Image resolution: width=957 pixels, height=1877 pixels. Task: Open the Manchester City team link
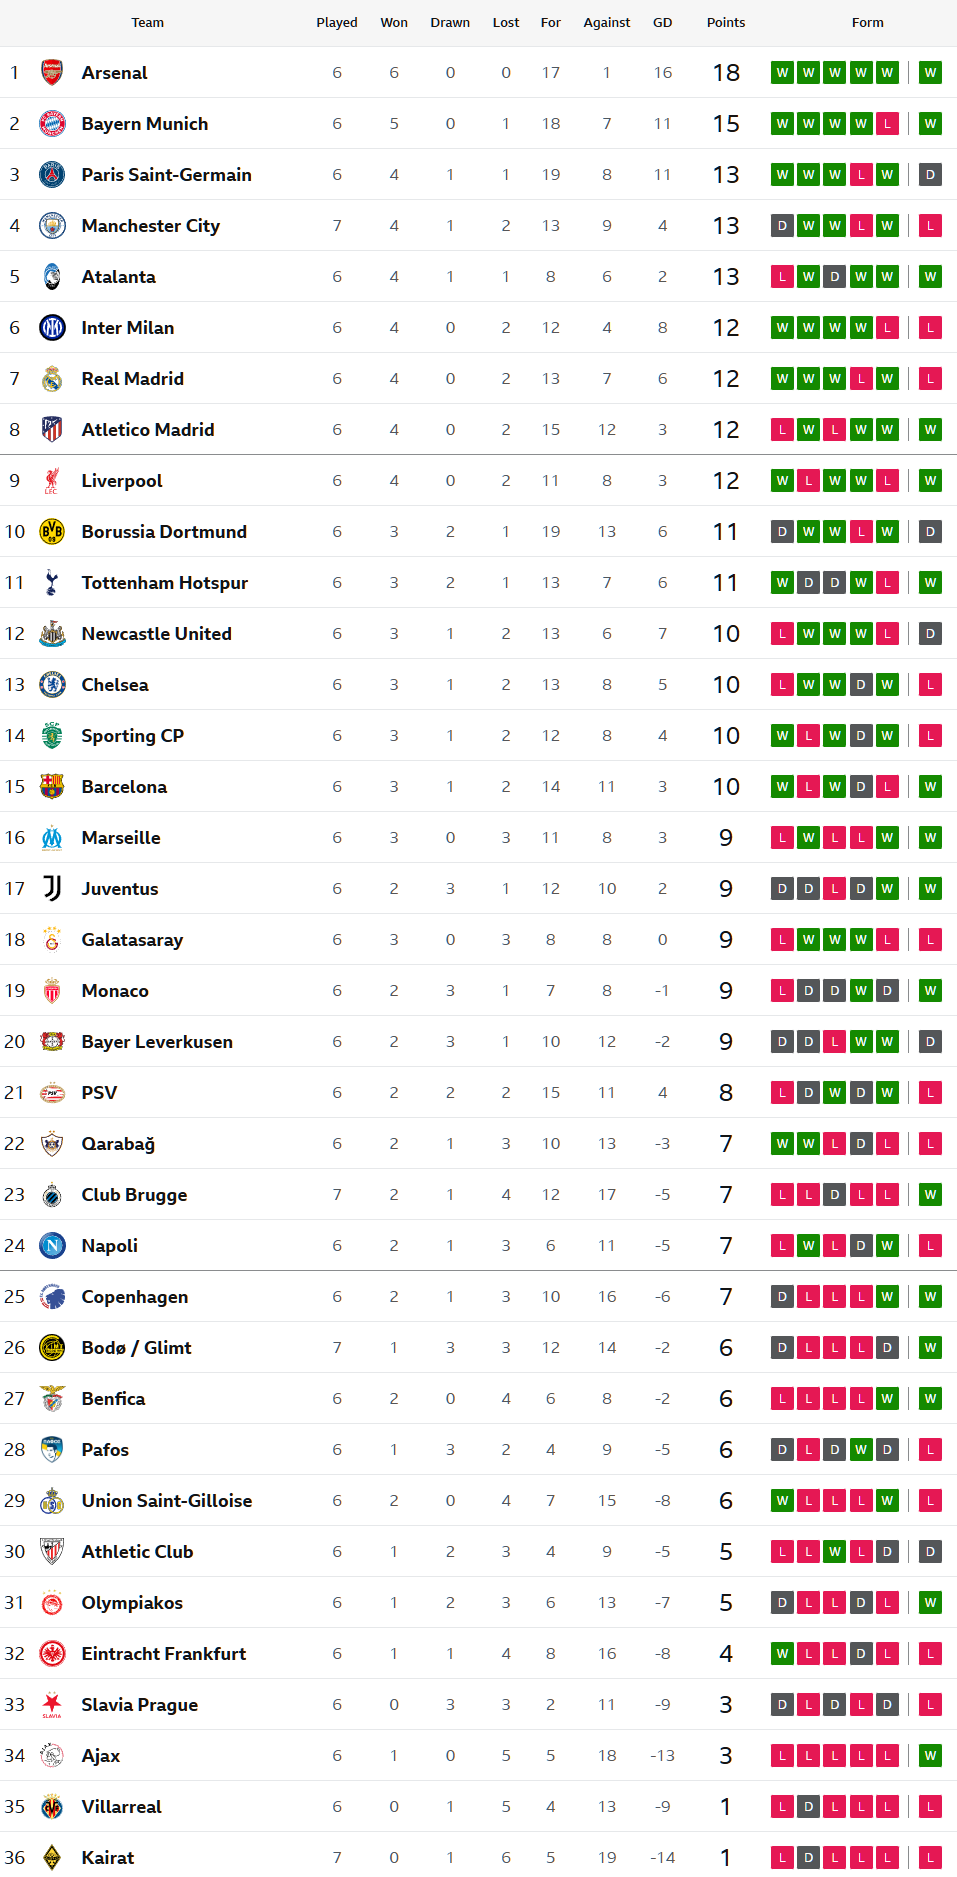coord(150,225)
